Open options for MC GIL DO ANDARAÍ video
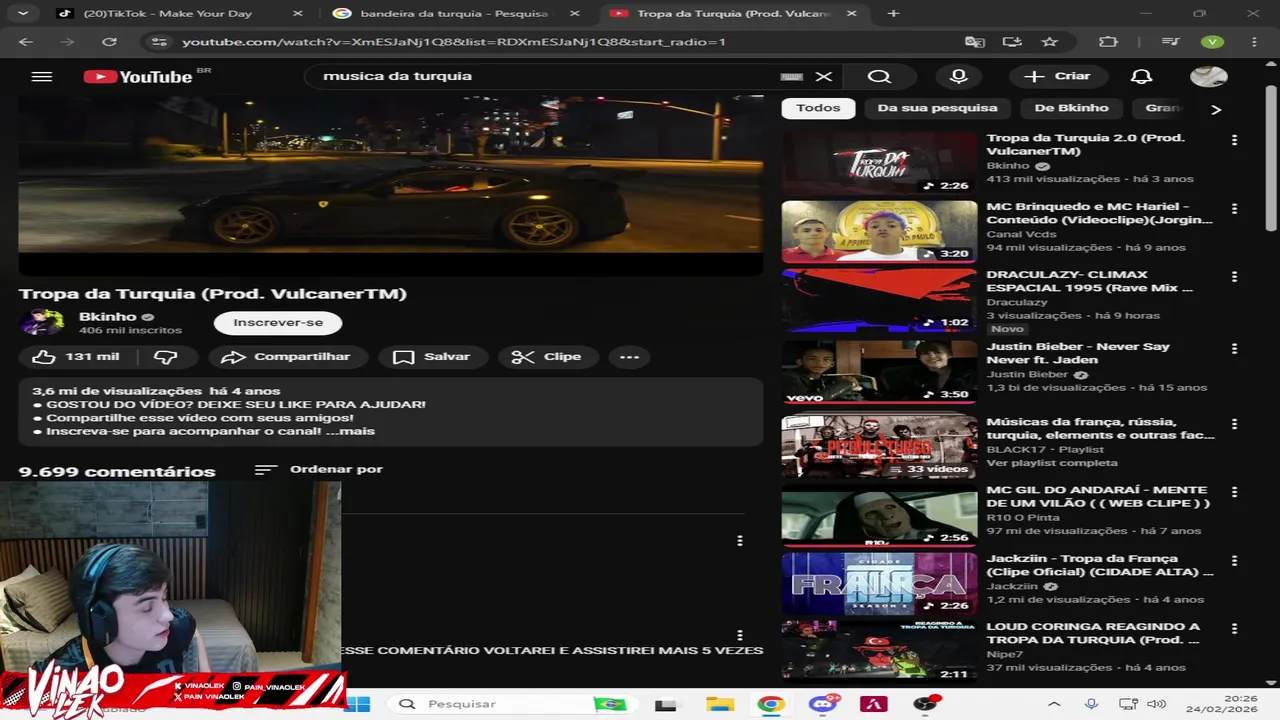This screenshot has width=1280, height=720. tap(1234, 492)
